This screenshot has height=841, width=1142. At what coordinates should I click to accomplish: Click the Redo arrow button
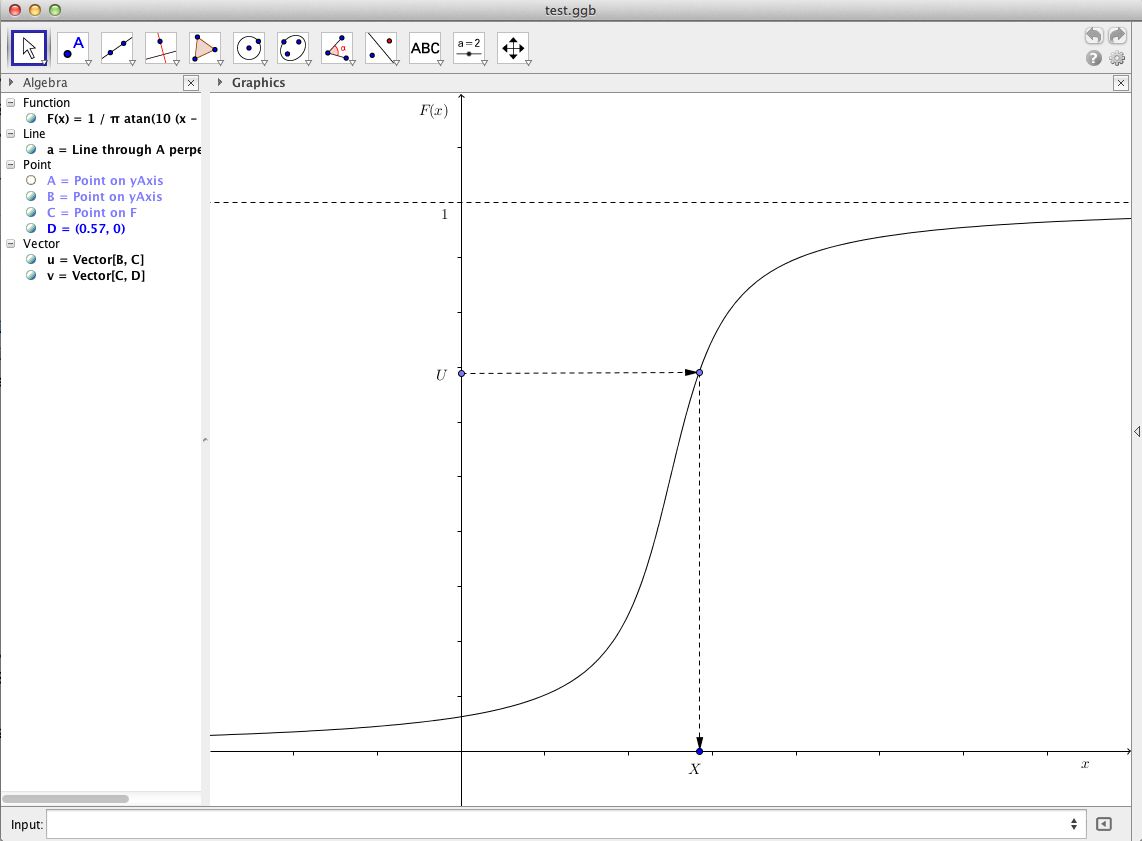[x=1117, y=36]
